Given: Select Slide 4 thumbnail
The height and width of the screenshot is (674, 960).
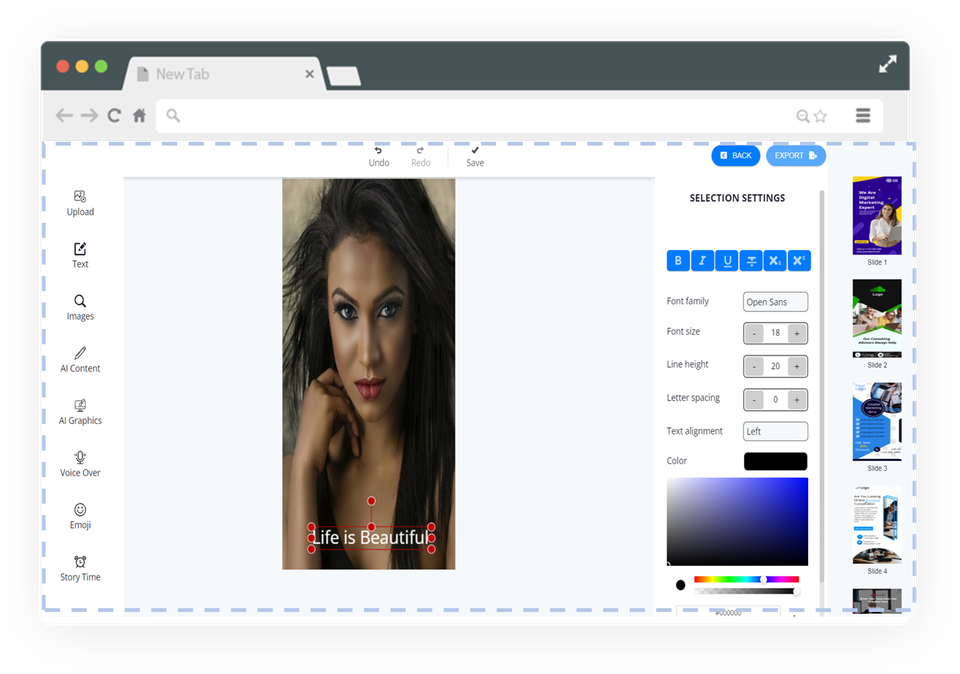Looking at the screenshot, I should tap(877, 525).
